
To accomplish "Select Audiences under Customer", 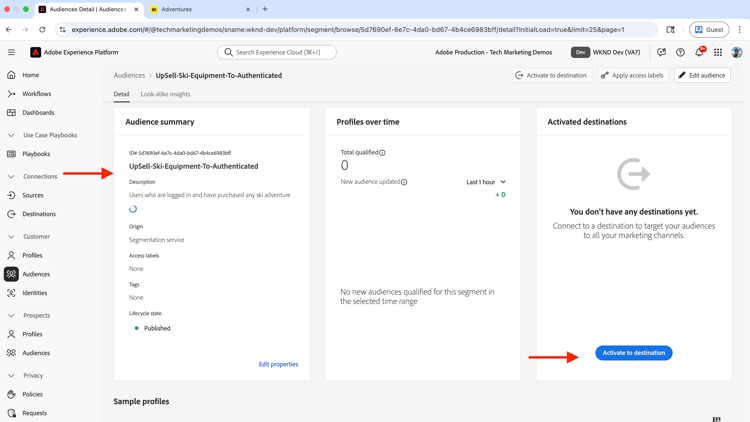I will pos(36,274).
